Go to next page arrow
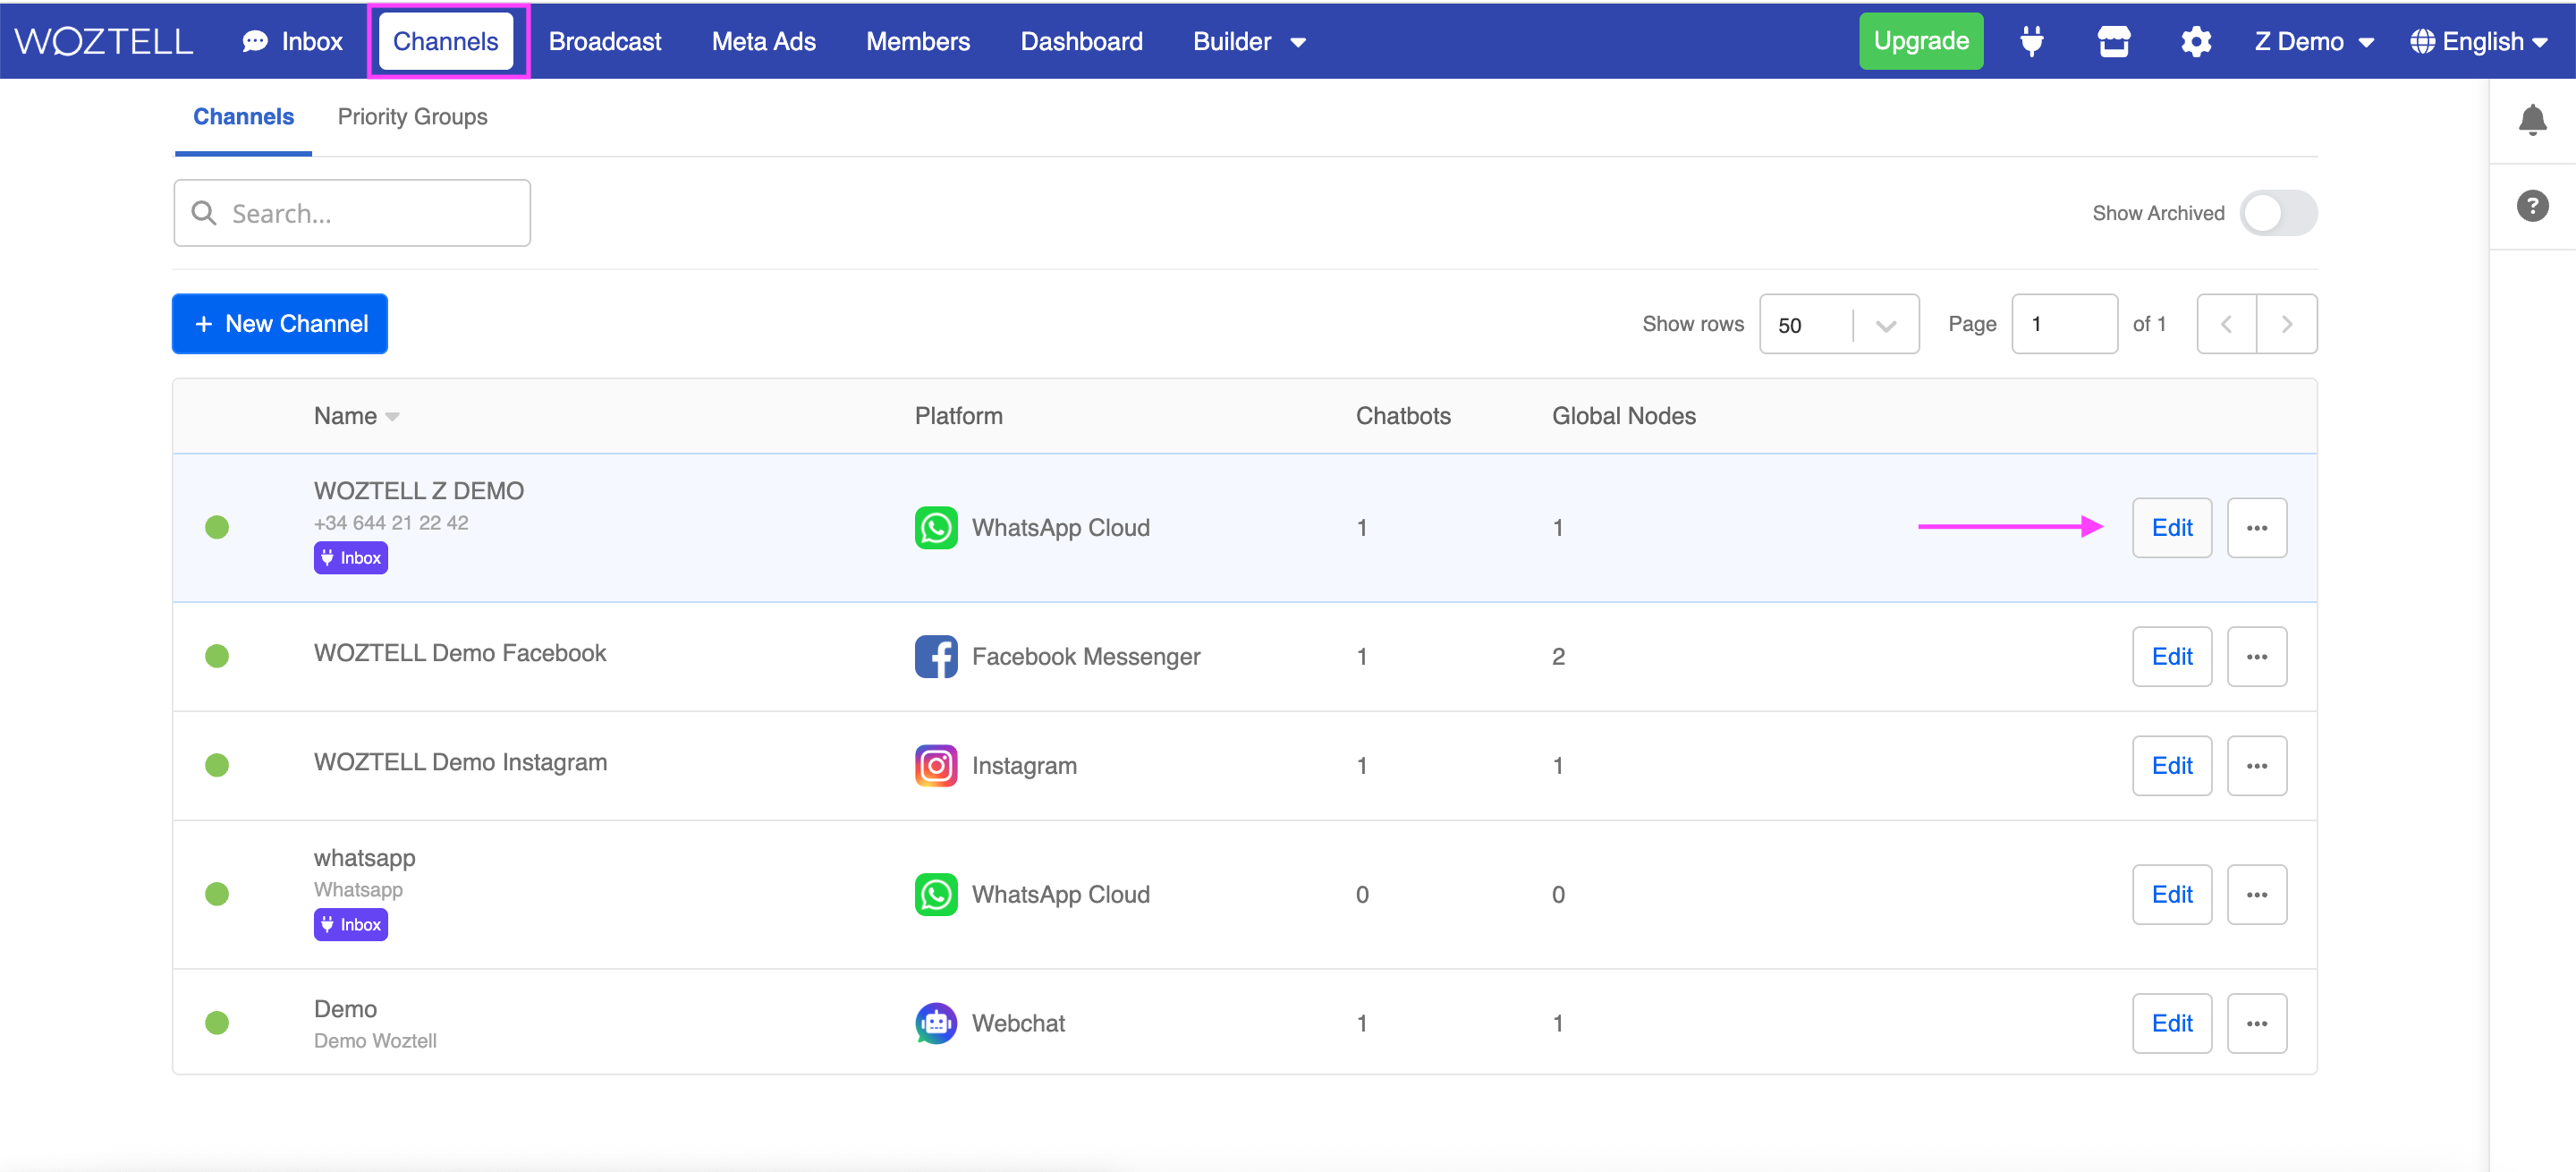Viewport: 2576px width, 1172px height. pyautogui.click(x=2287, y=324)
